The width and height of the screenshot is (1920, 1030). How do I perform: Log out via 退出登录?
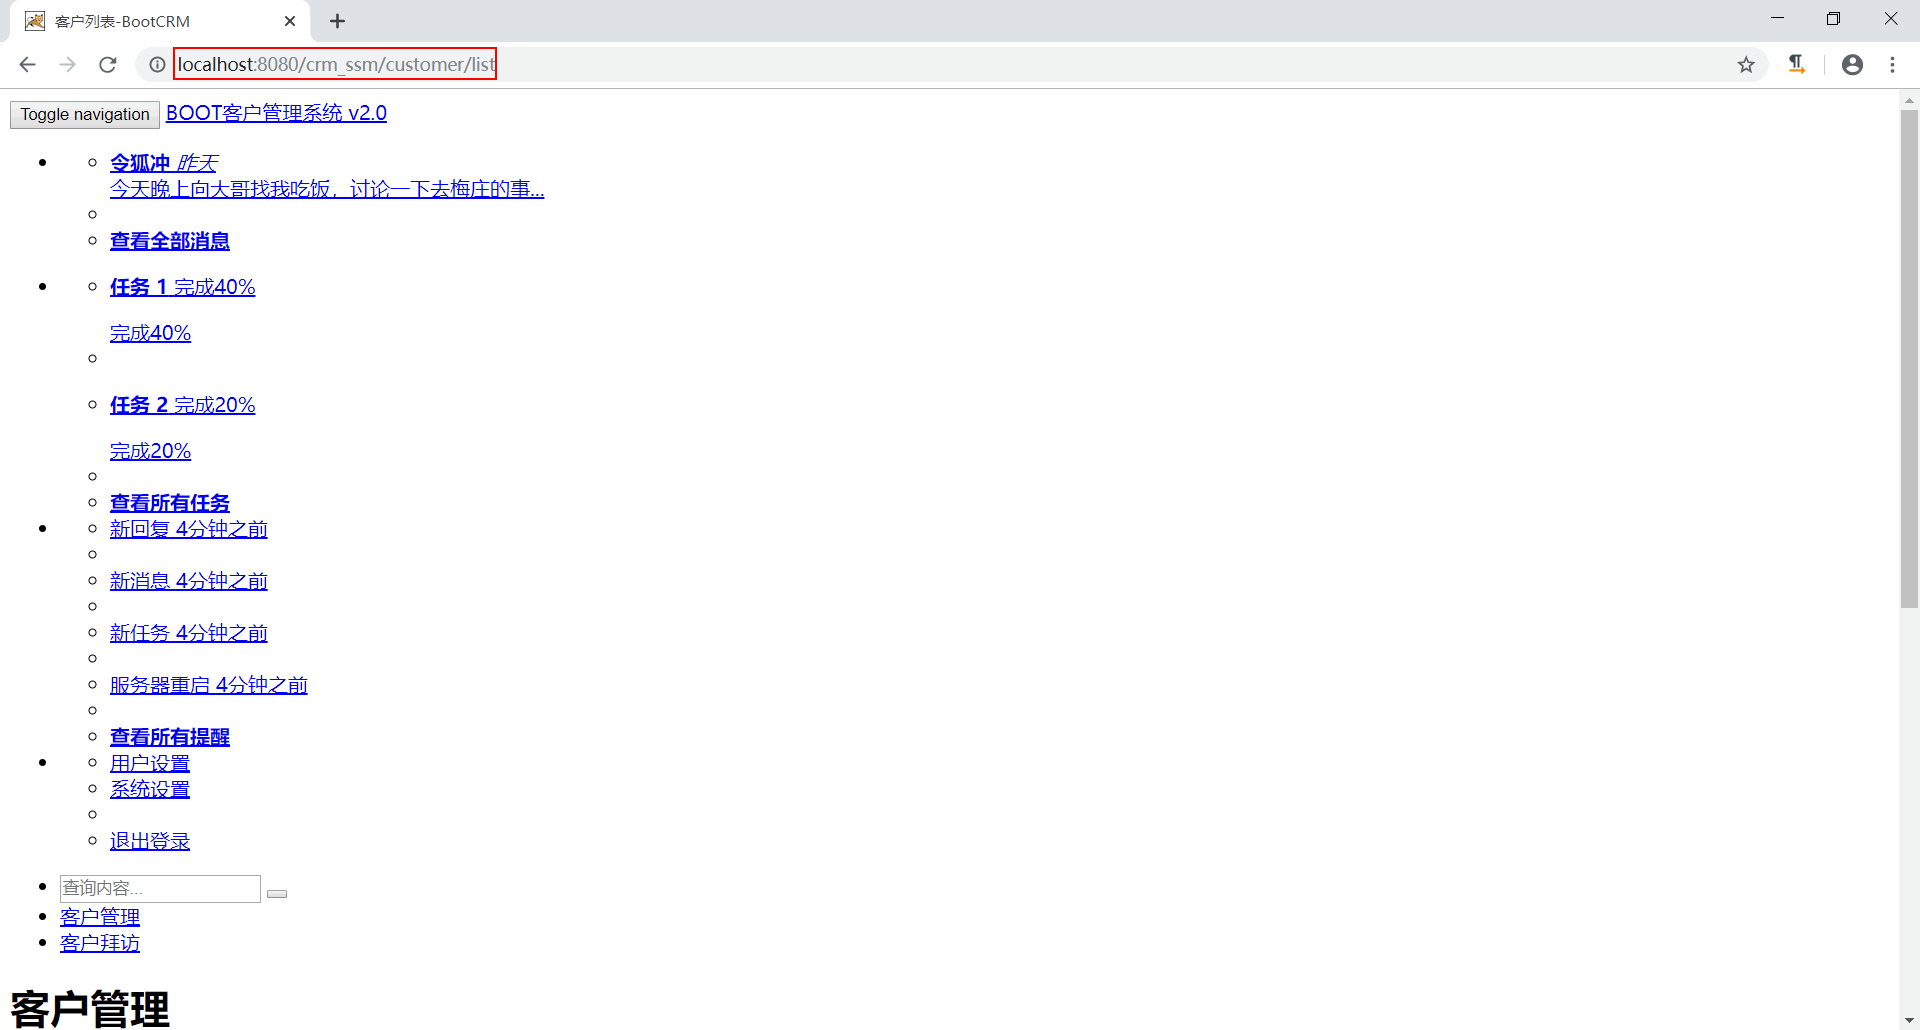pyautogui.click(x=149, y=840)
